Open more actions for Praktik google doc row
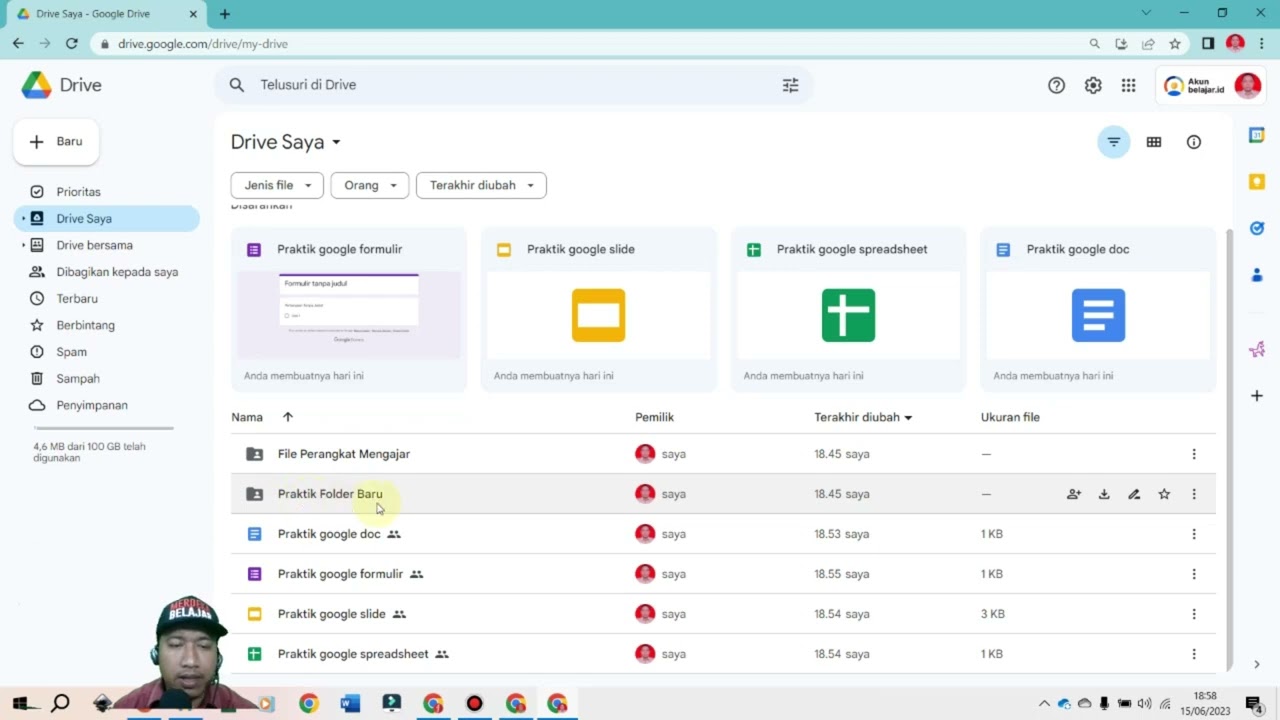Viewport: 1280px width, 720px height. click(x=1194, y=534)
